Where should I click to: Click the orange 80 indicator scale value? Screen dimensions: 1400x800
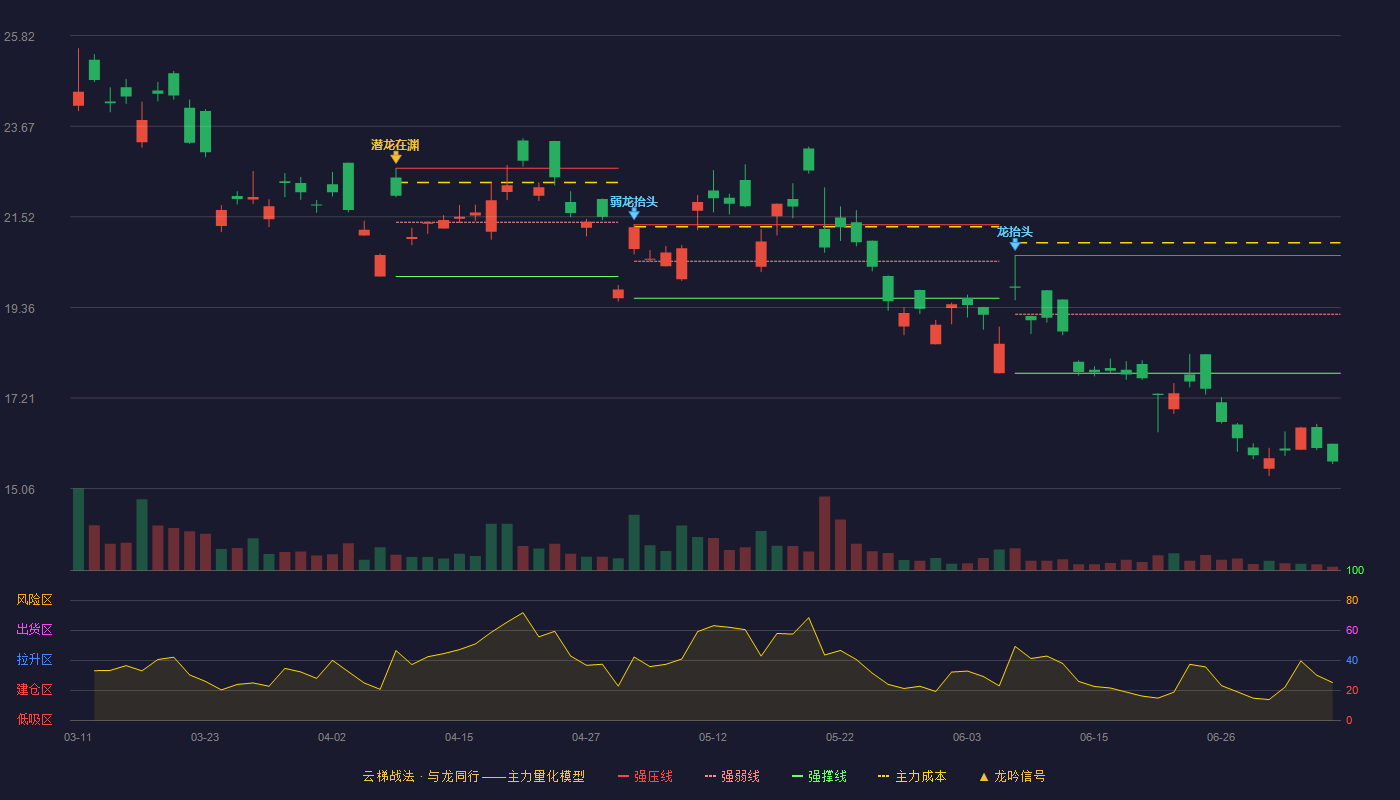click(1352, 601)
